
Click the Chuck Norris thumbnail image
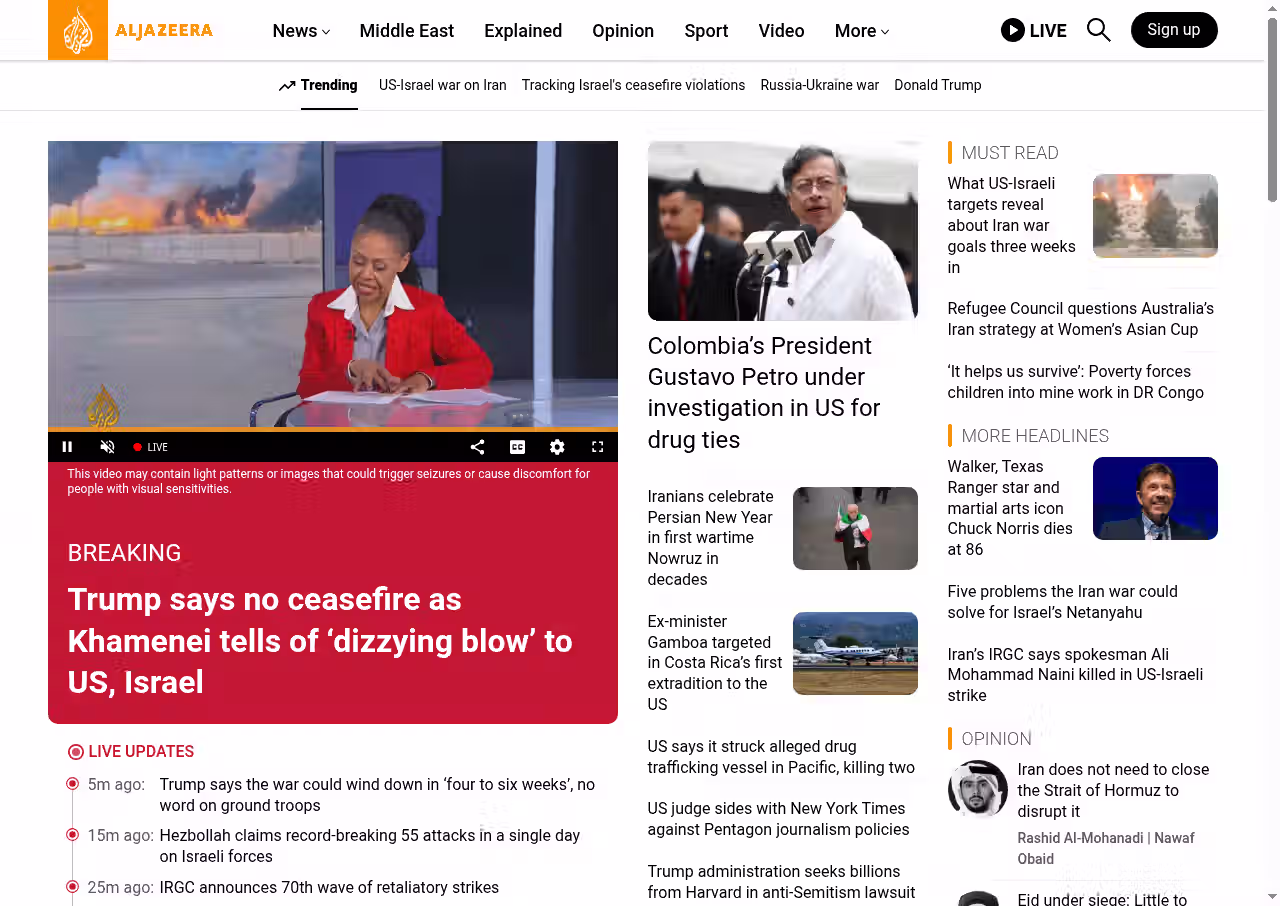click(1155, 498)
